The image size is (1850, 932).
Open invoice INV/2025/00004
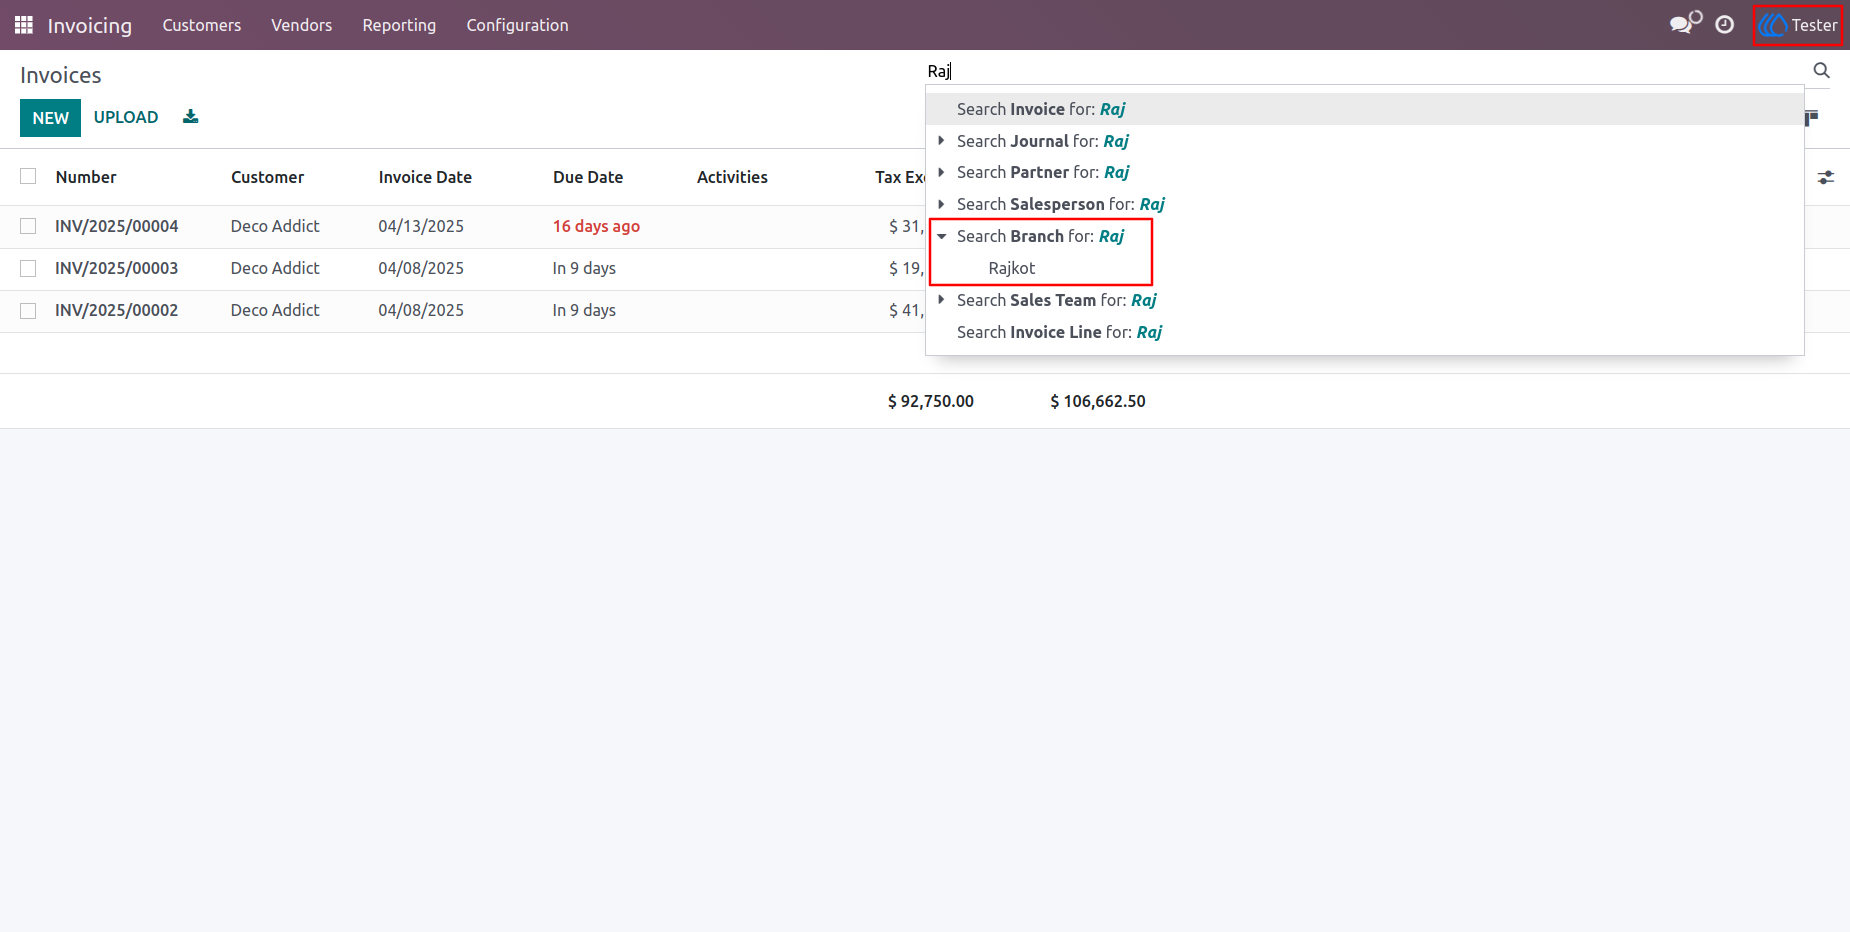[116, 226]
